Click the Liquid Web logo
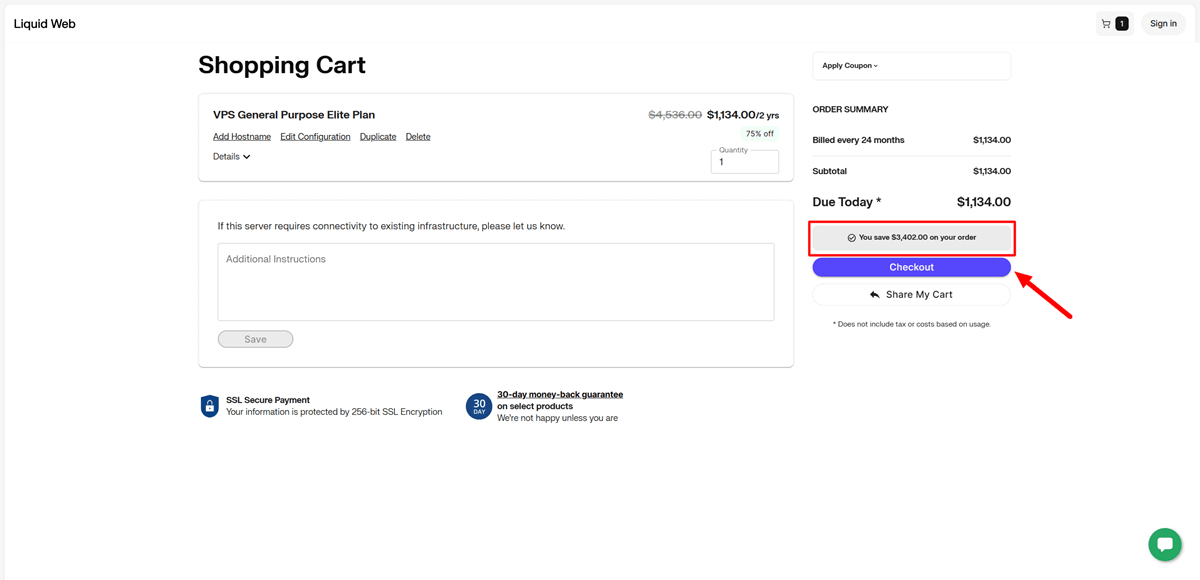This screenshot has width=1200, height=580. tap(44, 23)
